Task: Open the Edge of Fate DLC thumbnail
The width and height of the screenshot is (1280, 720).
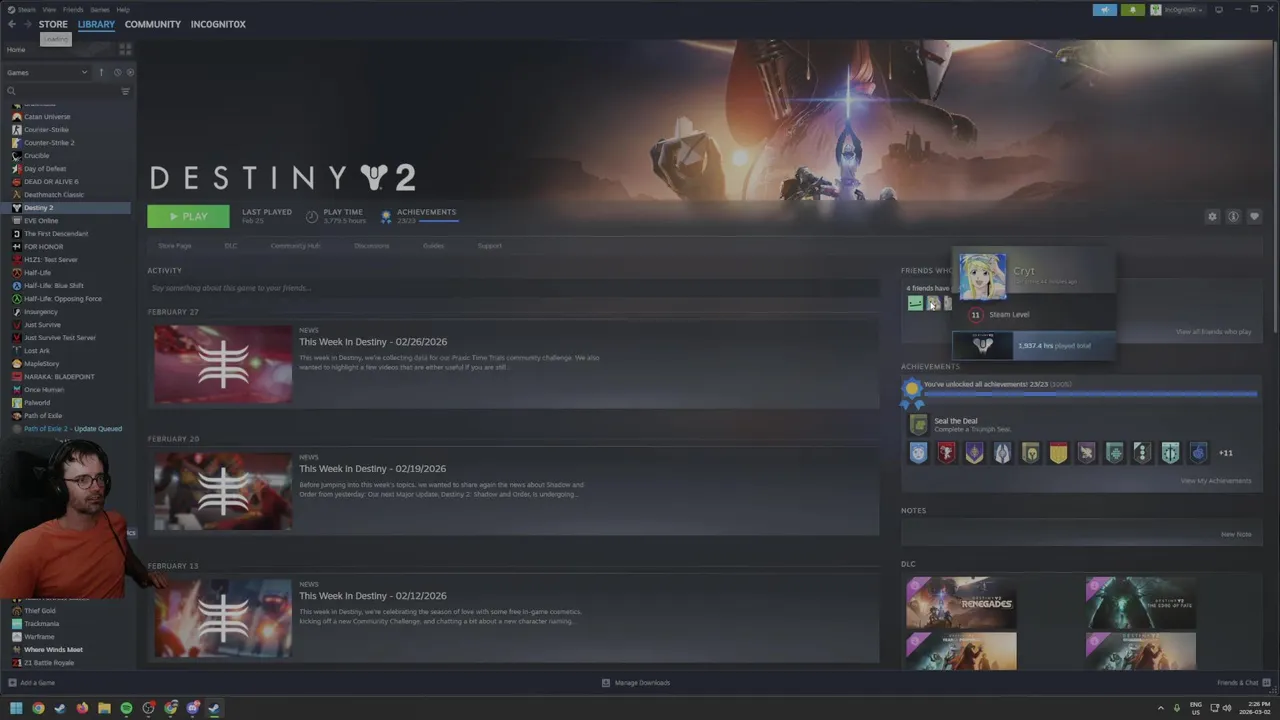Action: 1140,602
